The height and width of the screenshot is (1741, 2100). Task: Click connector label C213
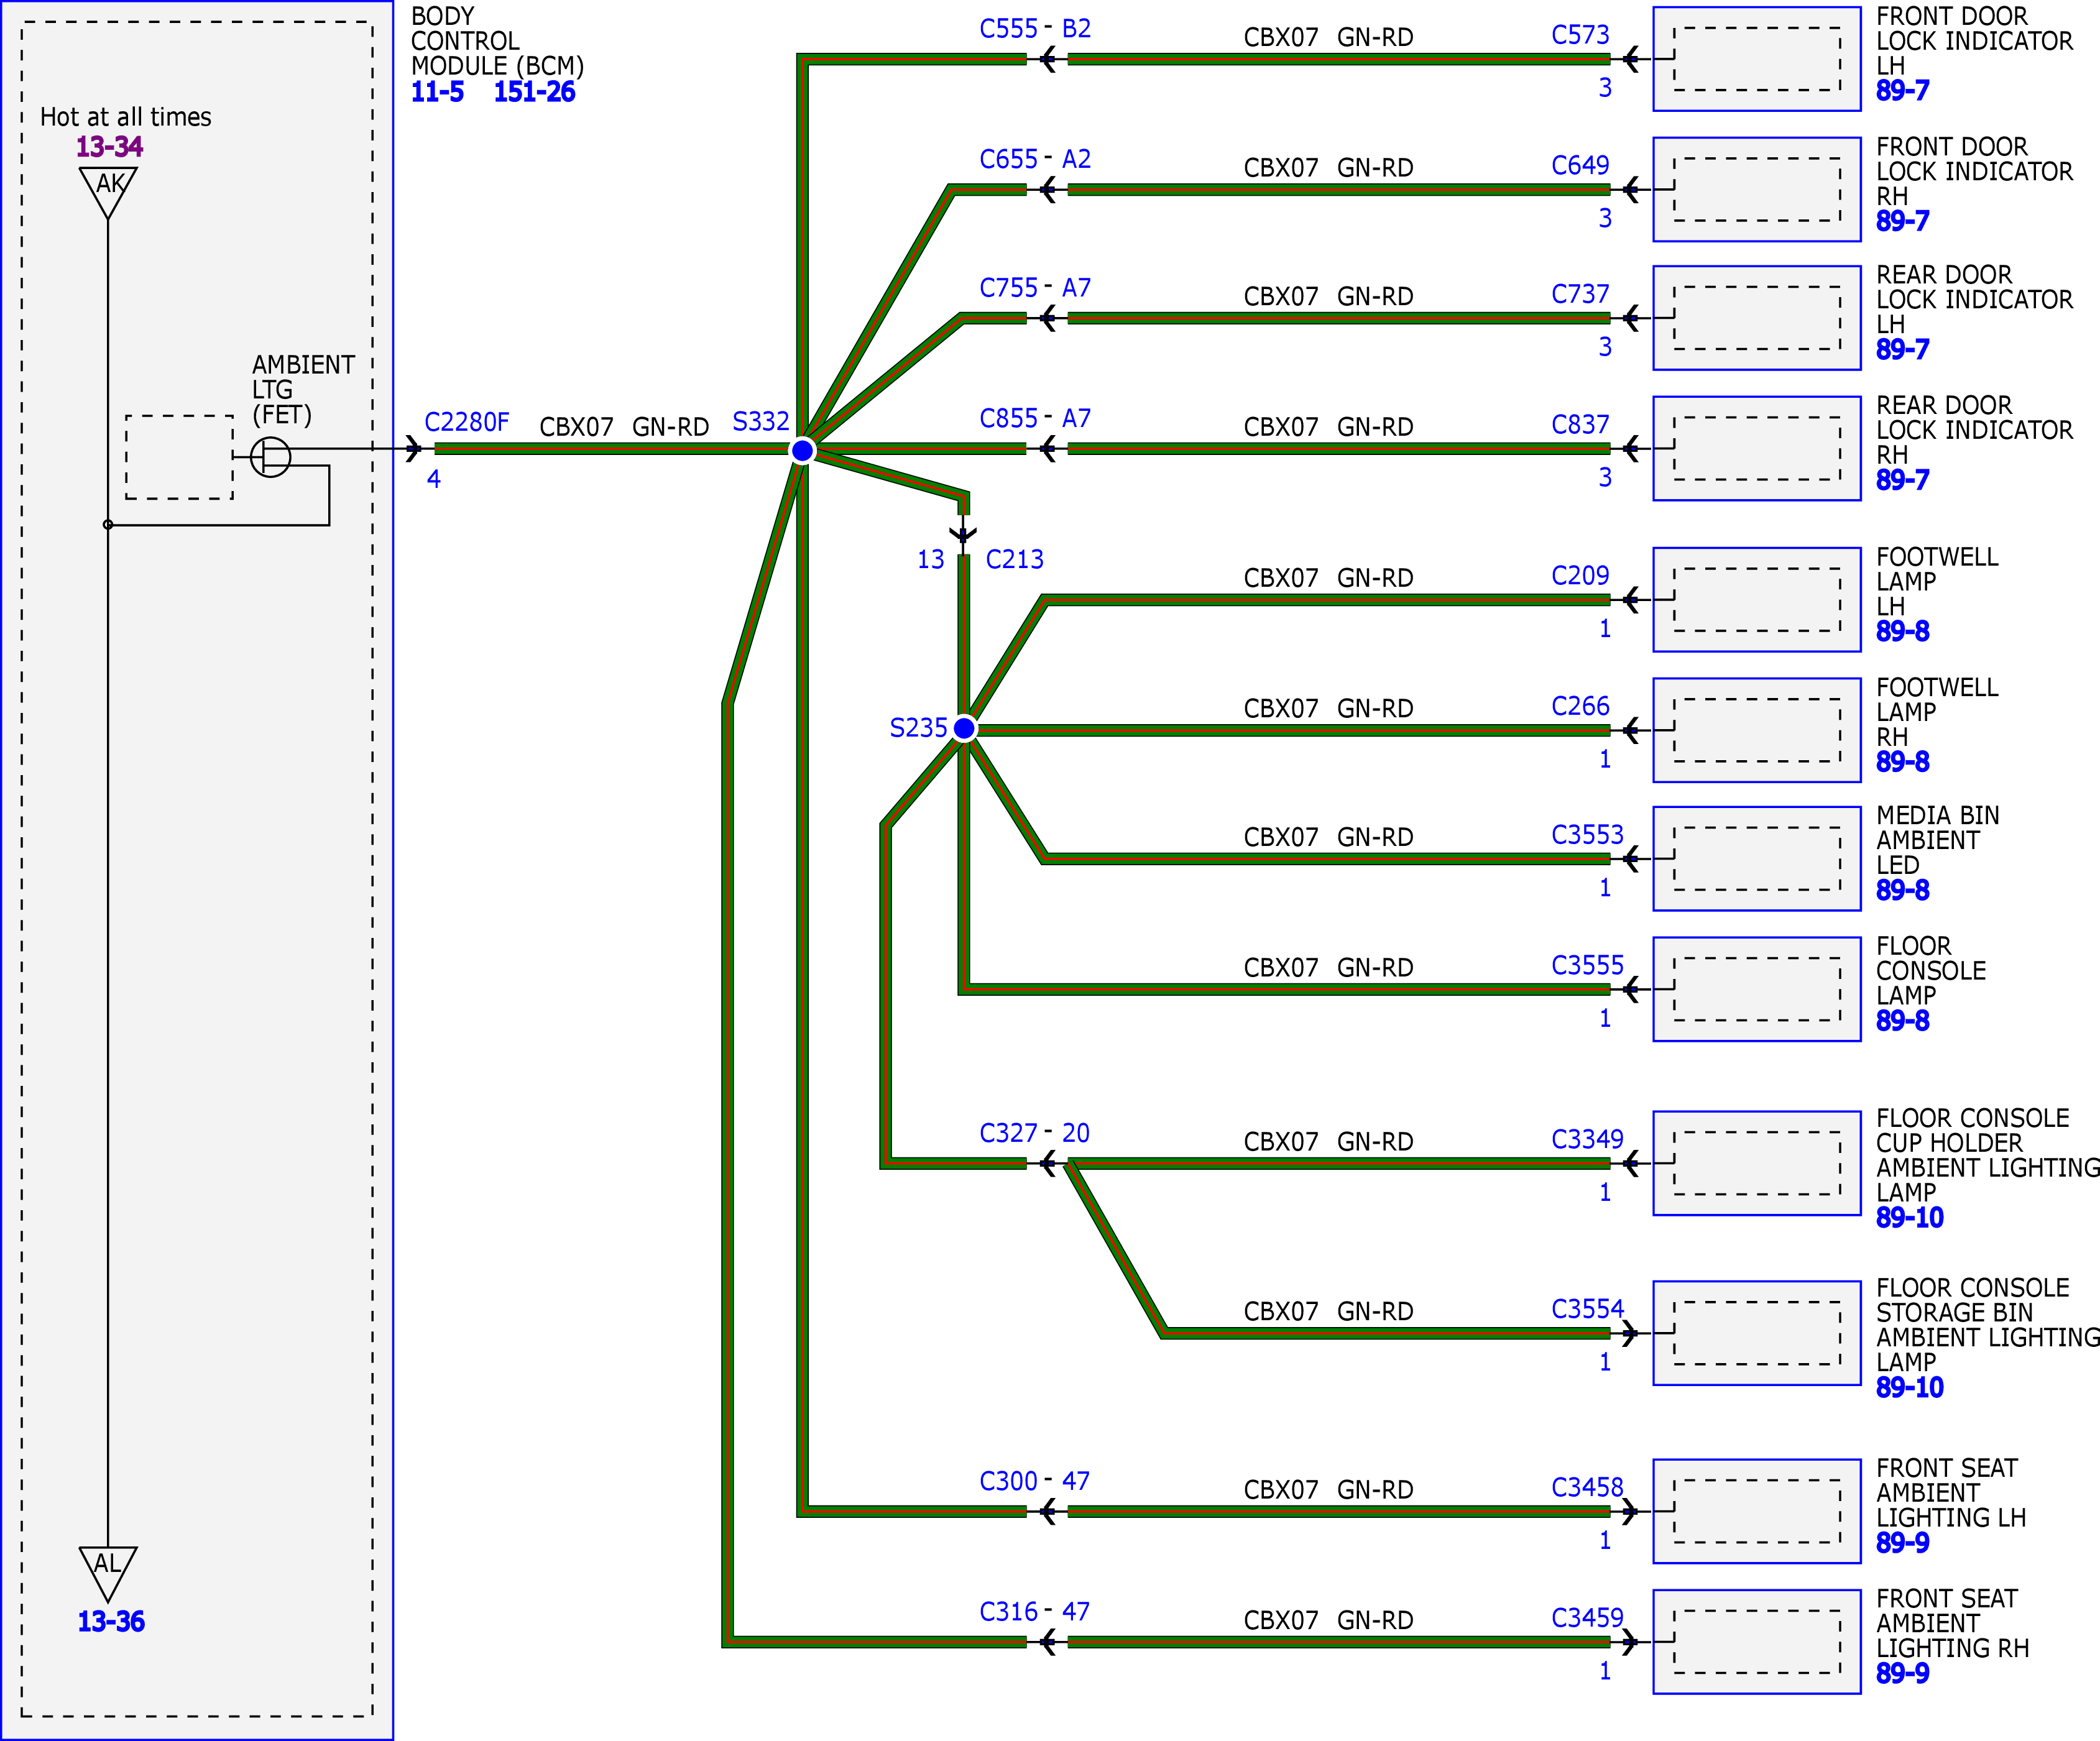click(x=1015, y=559)
